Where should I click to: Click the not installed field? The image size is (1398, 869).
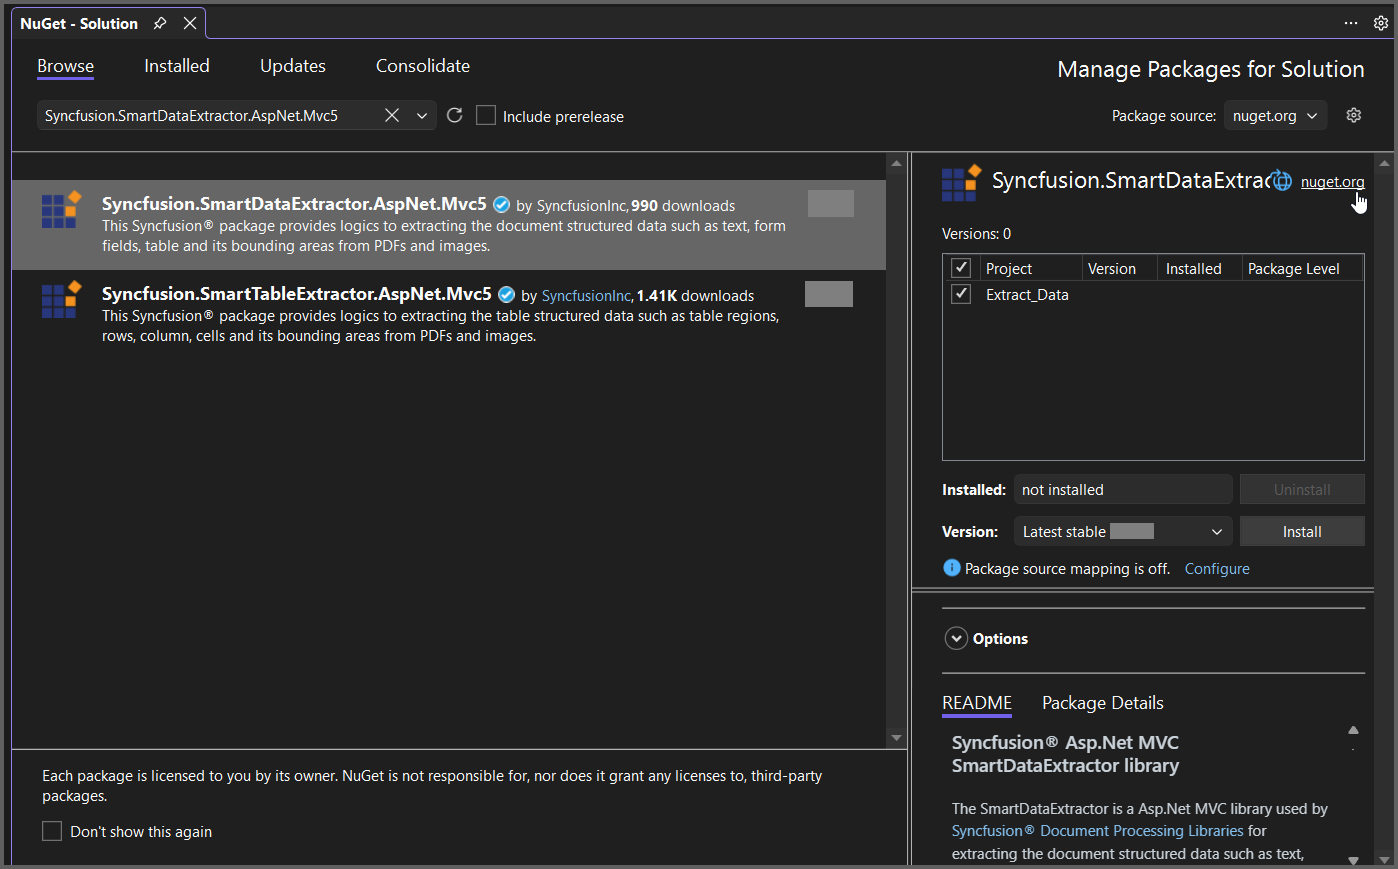click(x=1123, y=489)
